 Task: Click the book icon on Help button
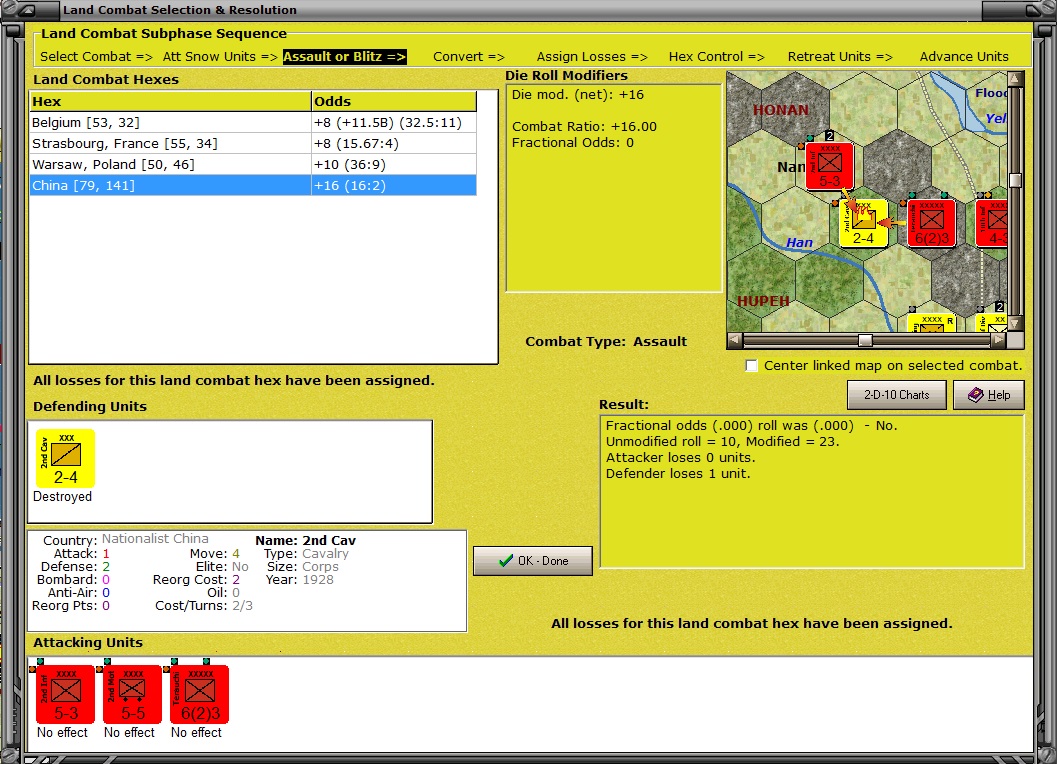click(x=975, y=395)
